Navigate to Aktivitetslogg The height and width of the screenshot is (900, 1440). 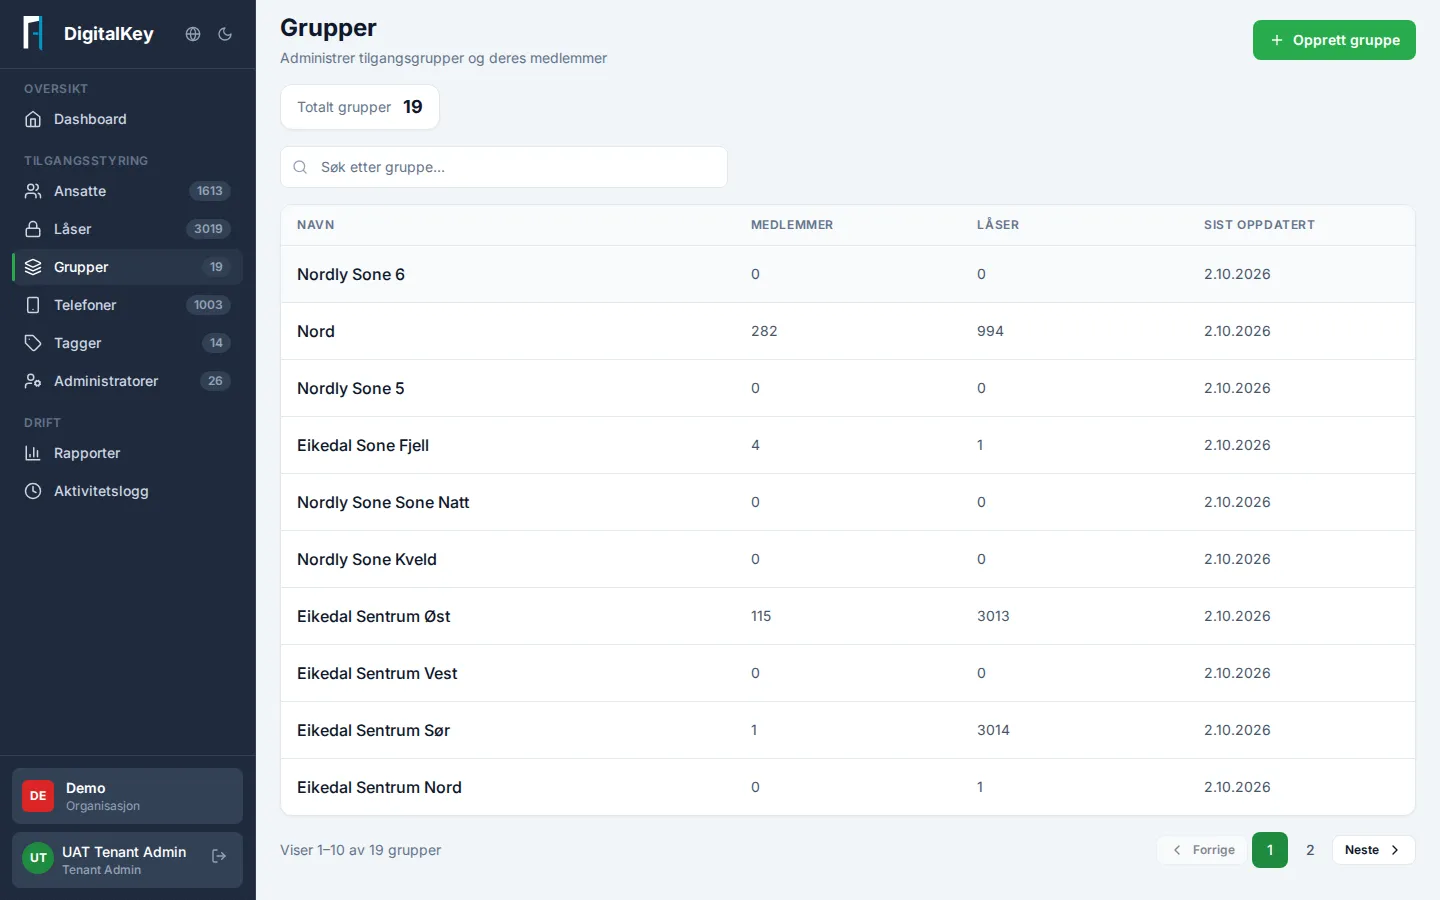[x=127, y=491]
